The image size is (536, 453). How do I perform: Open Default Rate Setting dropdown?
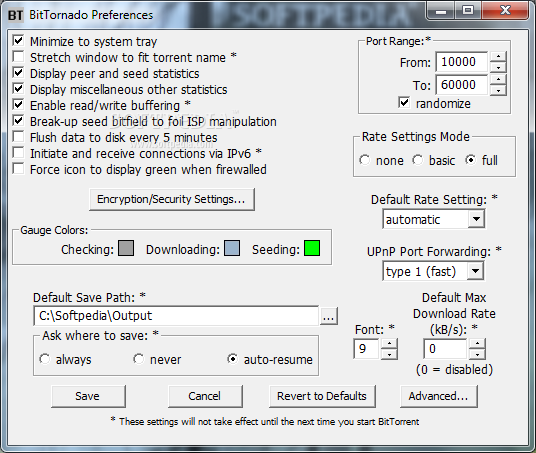pyautogui.click(x=476, y=219)
